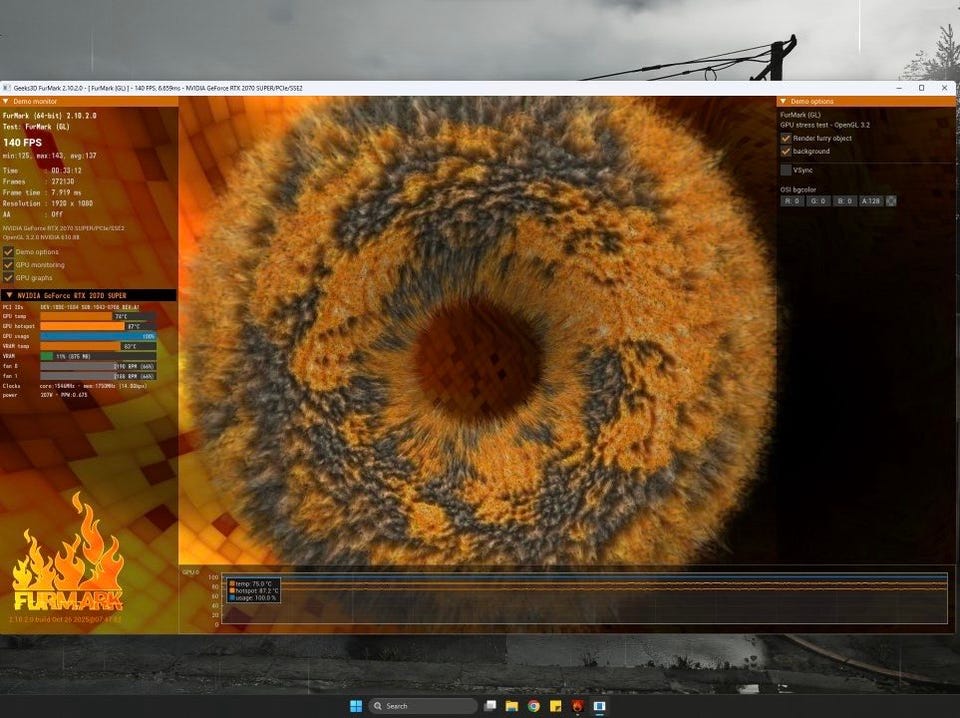Viewport: 960px width, 718px height.
Task: Turn off the GPU graphs checkbox
Action: (9, 277)
